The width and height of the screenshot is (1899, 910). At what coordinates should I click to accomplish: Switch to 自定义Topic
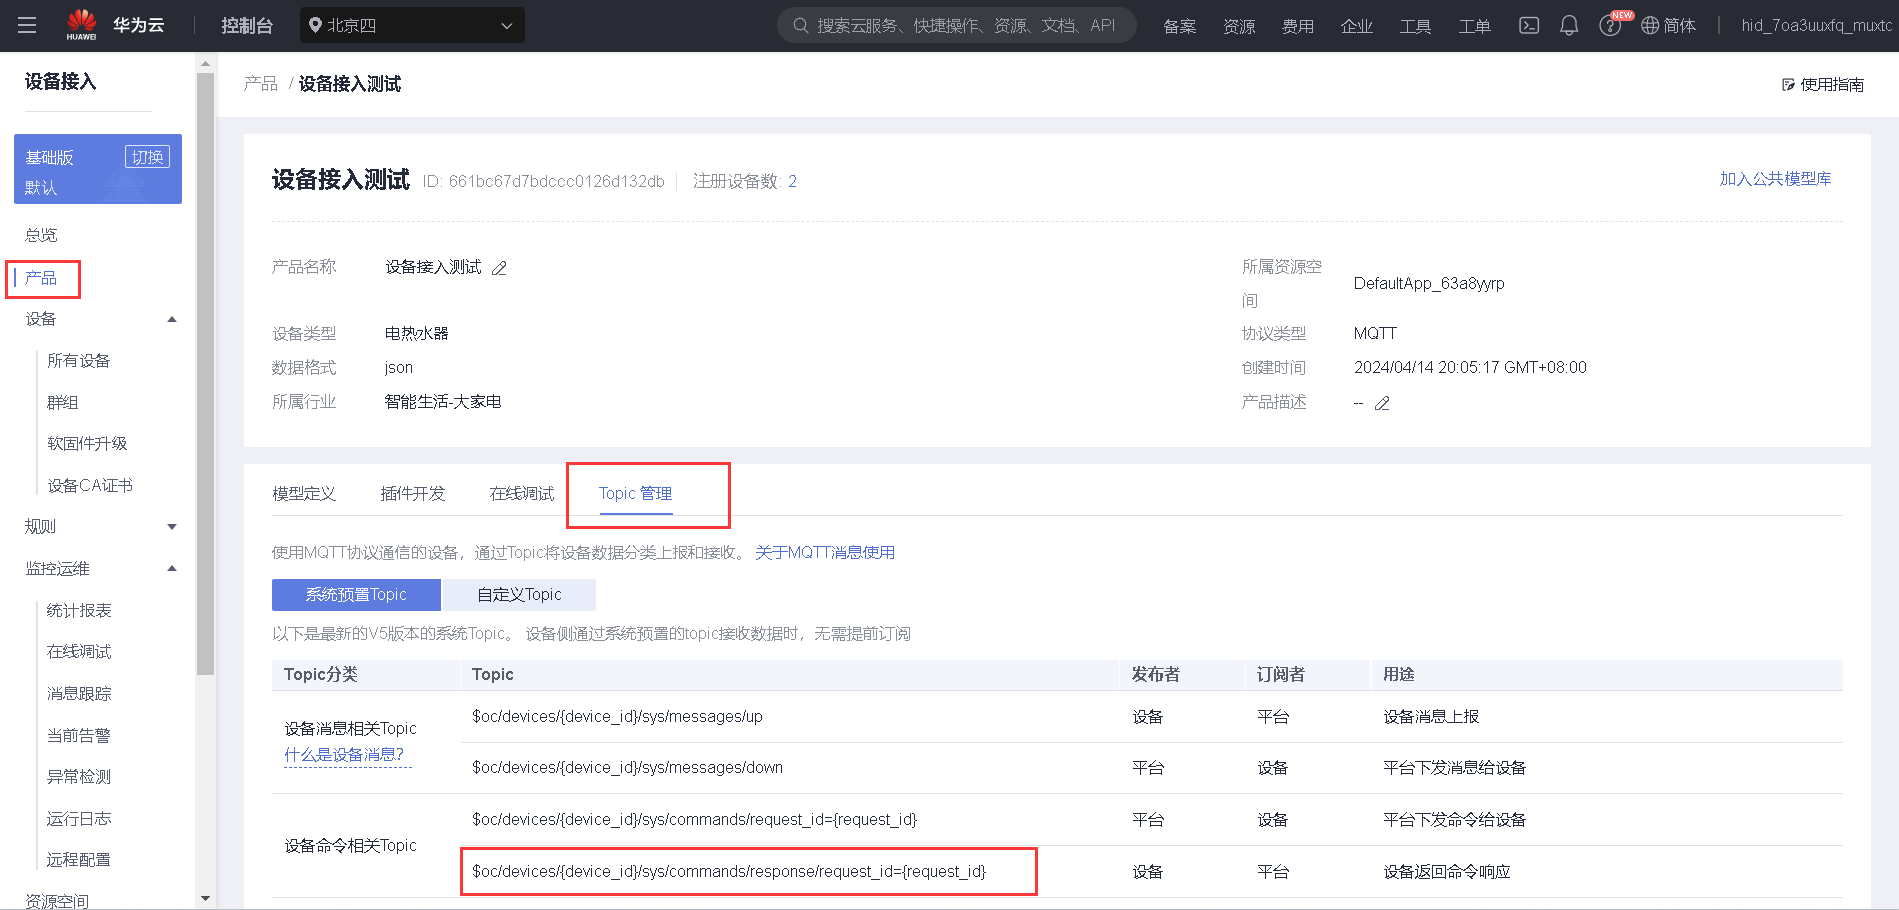coord(520,594)
